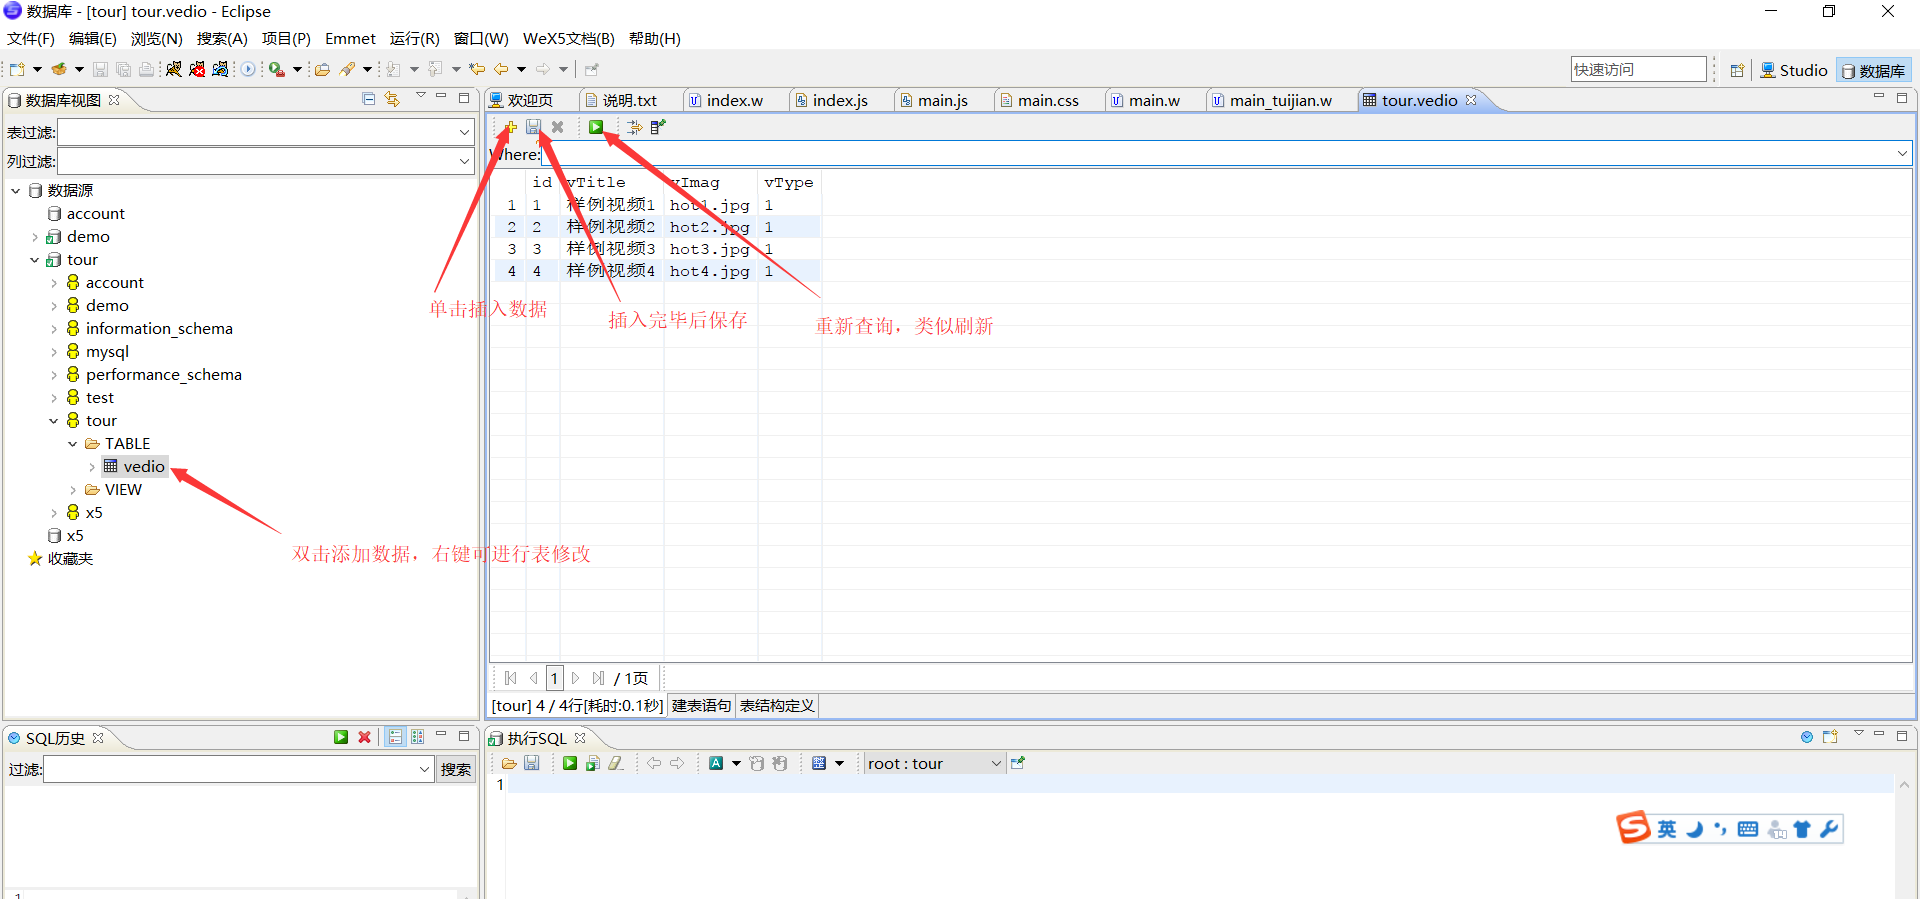The height and width of the screenshot is (899, 1920).
Task: Expand the demo datasource node
Action: coord(35,237)
